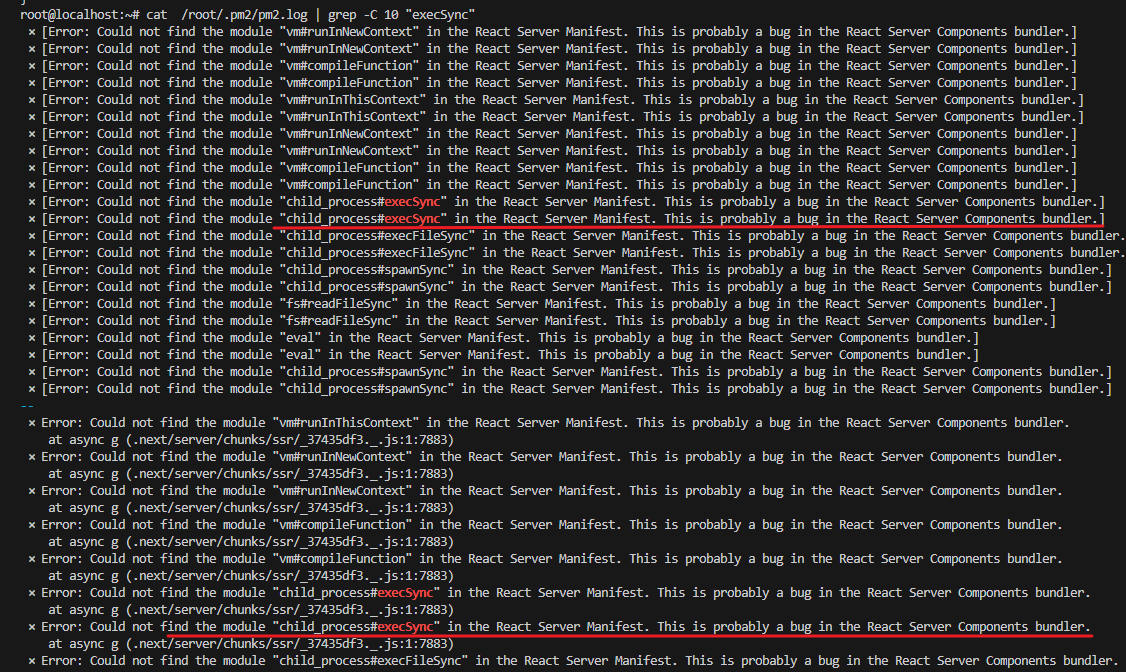Click "vm#runInNewContext" on the first output line

(349, 32)
